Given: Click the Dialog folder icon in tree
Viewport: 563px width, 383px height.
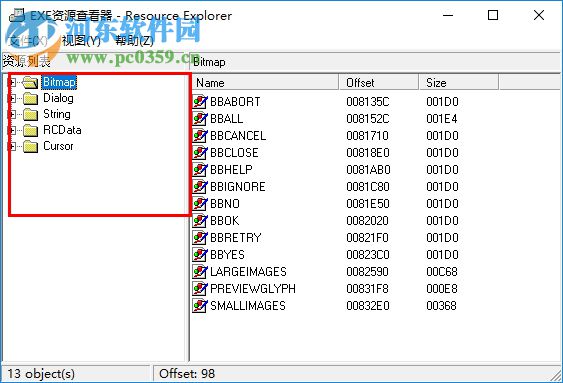Looking at the screenshot, I should point(31,98).
